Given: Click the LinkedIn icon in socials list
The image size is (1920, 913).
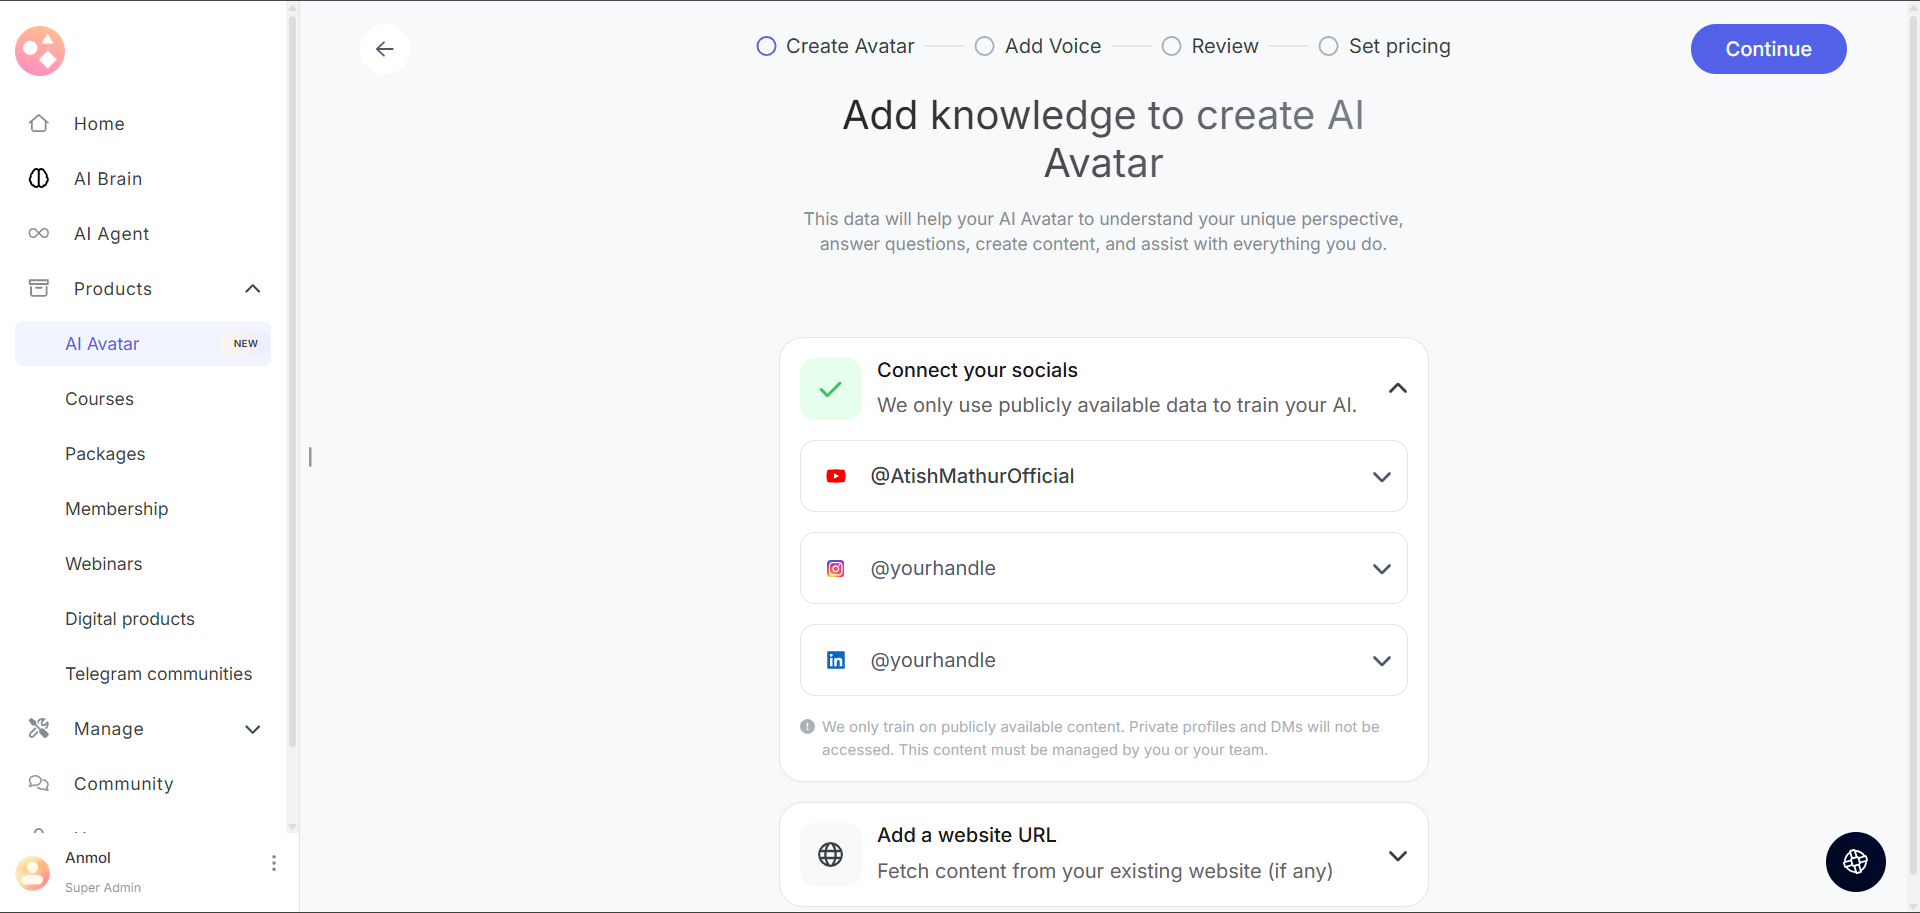Looking at the screenshot, I should click(836, 661).
